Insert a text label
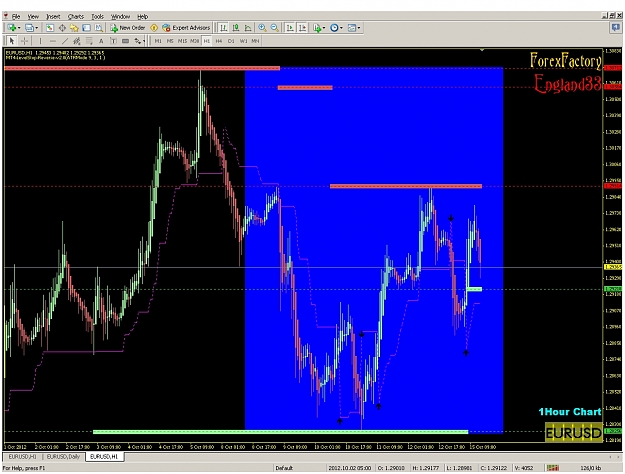 pos(113,41)
